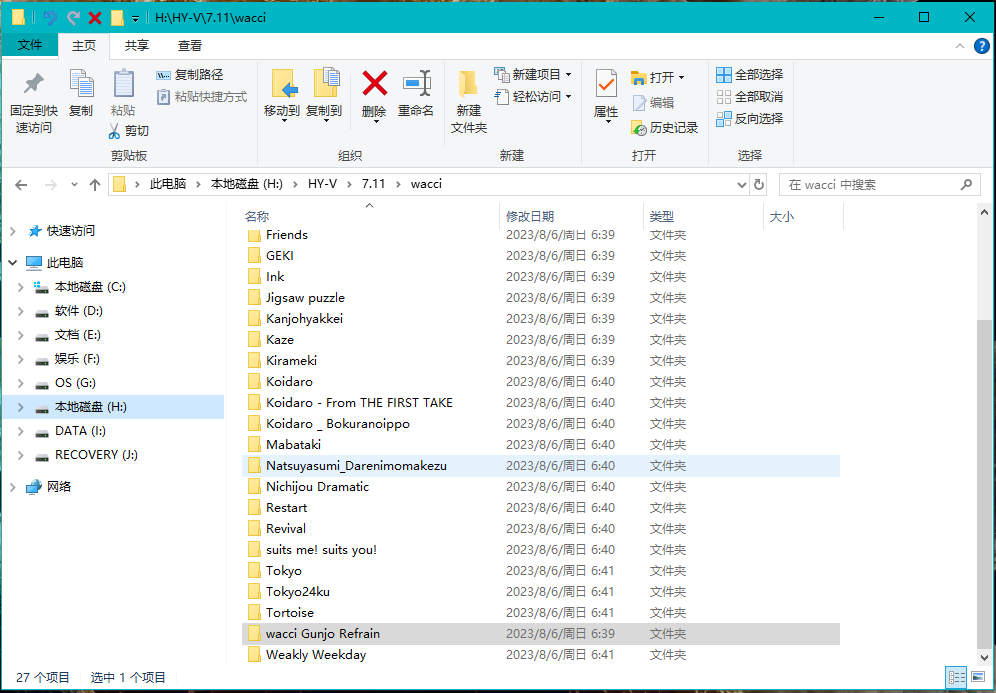The width and height of the screenshot is (996, 693).
Task: Refresh the wacci folder view
Action: coord(758,184)
